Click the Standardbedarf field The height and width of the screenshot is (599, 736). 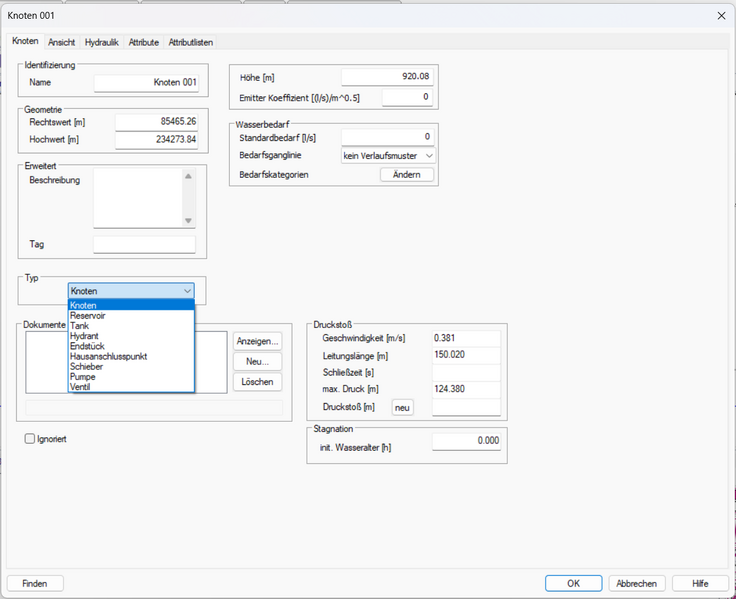pos(387,137)
